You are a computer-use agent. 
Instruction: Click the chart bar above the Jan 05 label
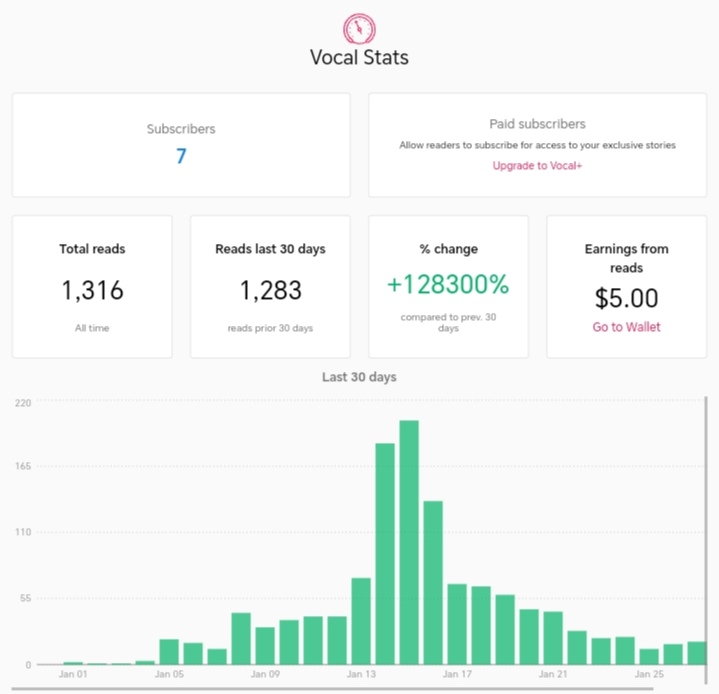coord(169,651)
